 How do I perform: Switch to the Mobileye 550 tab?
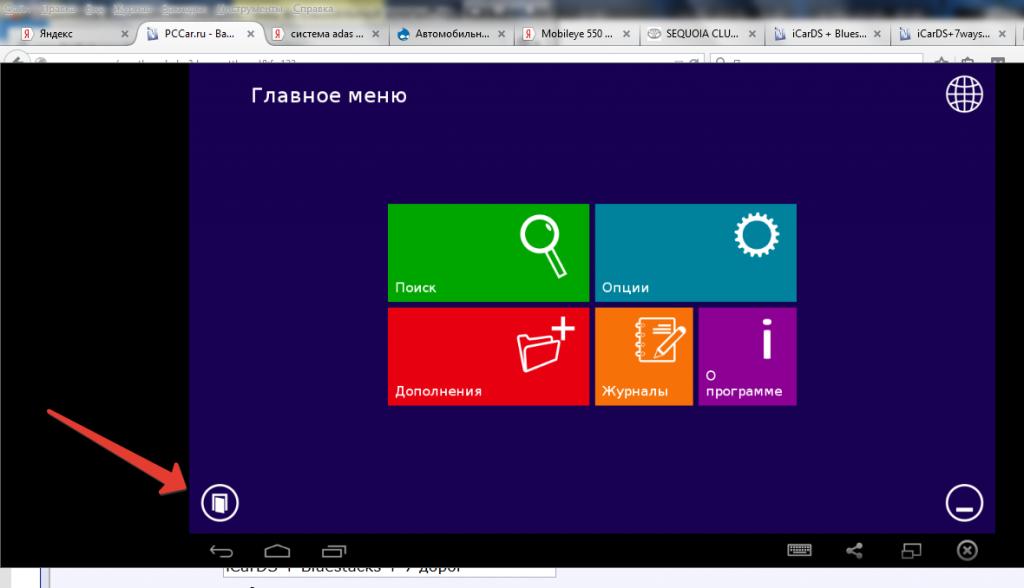click(575, 33)
